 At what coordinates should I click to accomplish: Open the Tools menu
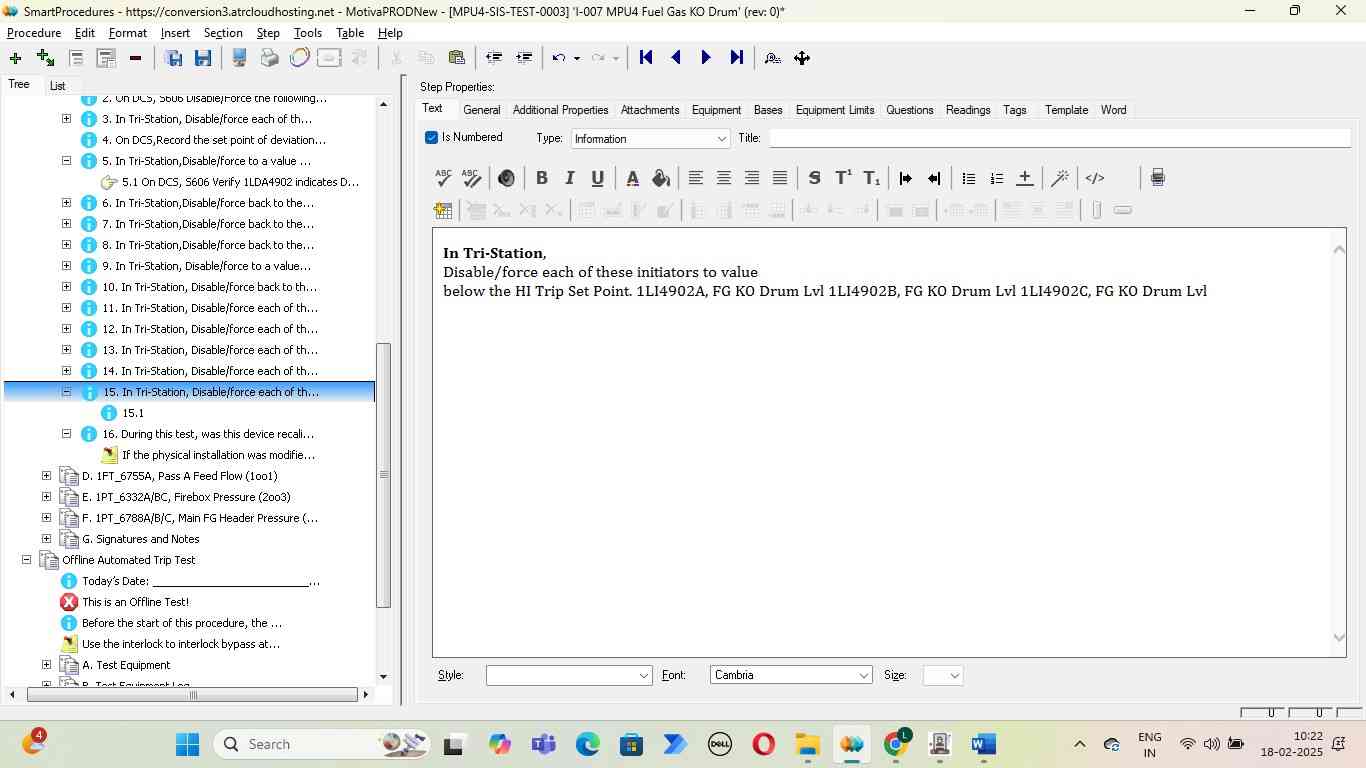coord(307,33)
